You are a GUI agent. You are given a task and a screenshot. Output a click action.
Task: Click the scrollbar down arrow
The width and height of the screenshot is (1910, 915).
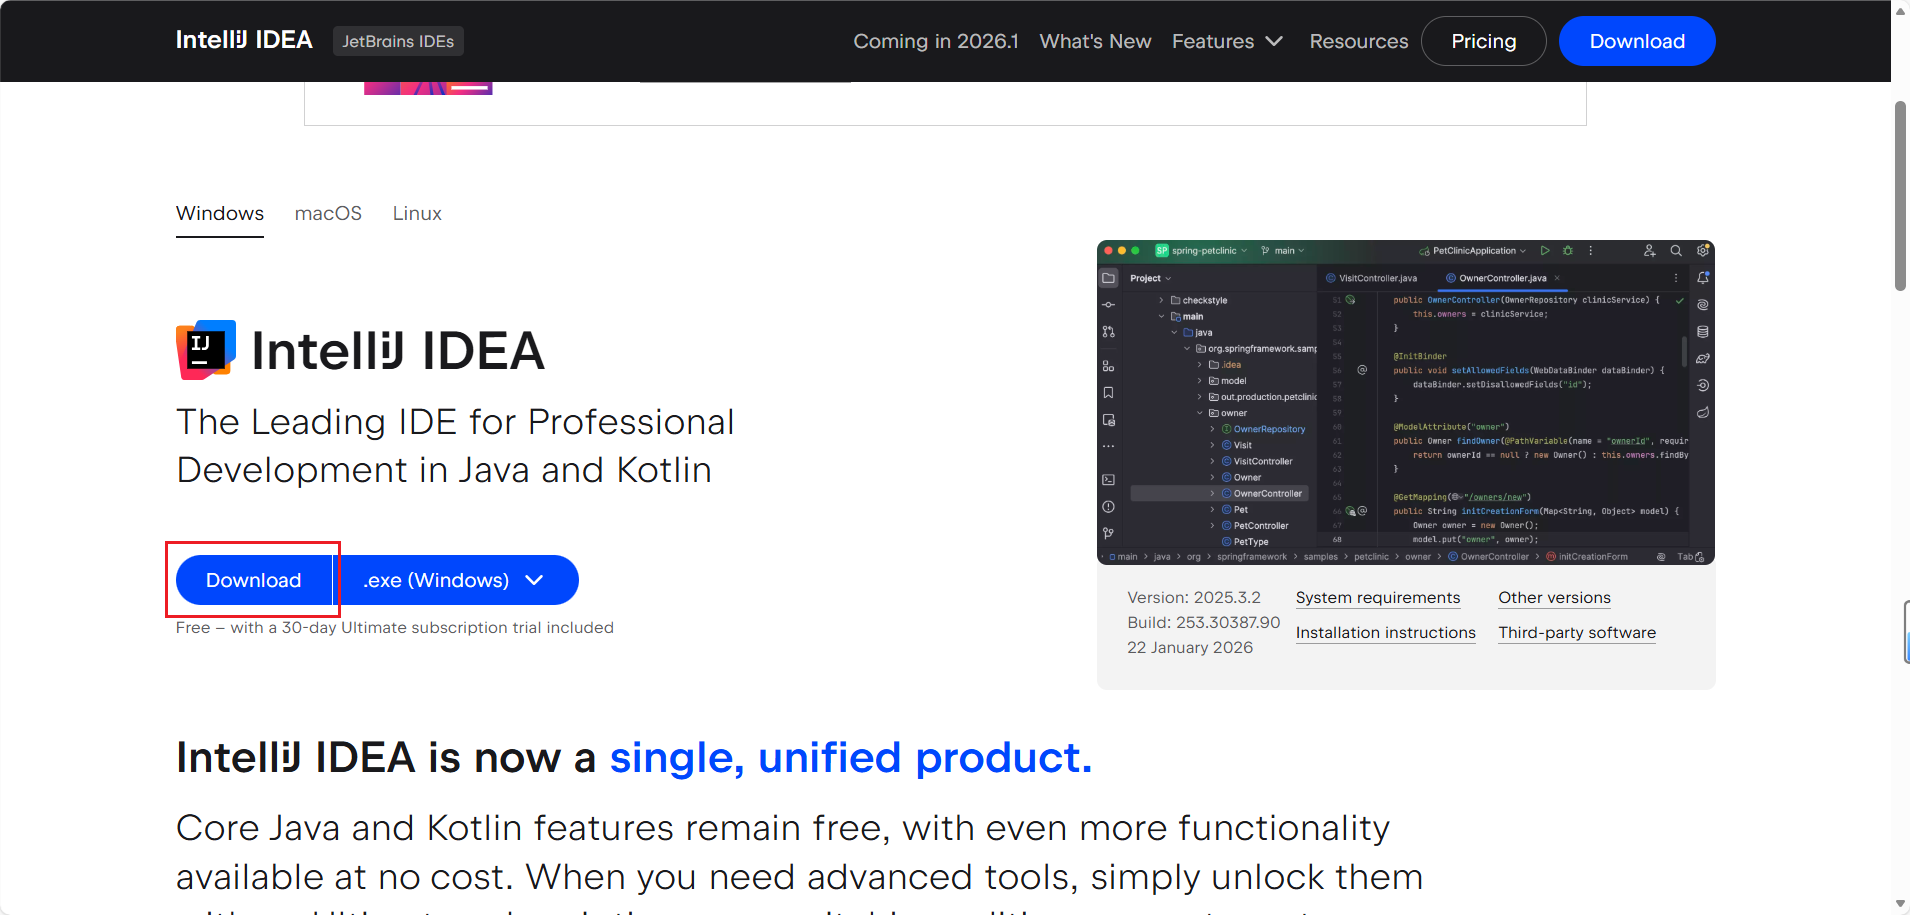point(1900,904)
